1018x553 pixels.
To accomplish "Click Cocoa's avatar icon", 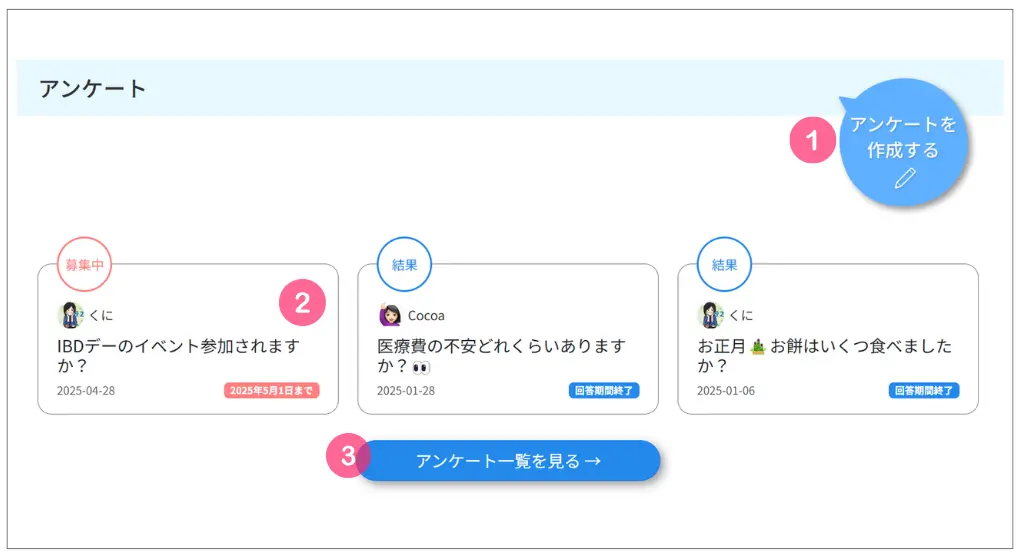I will [390, 315].
